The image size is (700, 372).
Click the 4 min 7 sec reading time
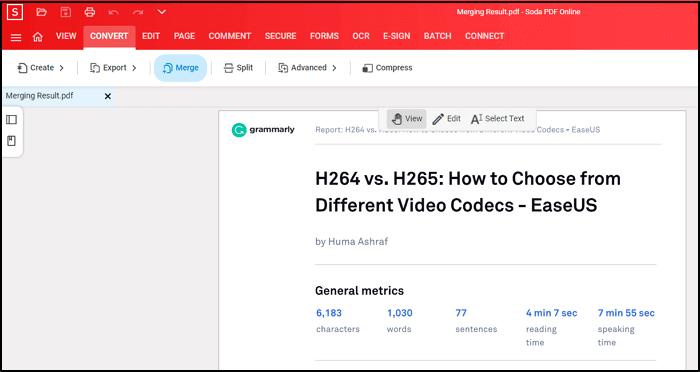(x=551, y=313)
